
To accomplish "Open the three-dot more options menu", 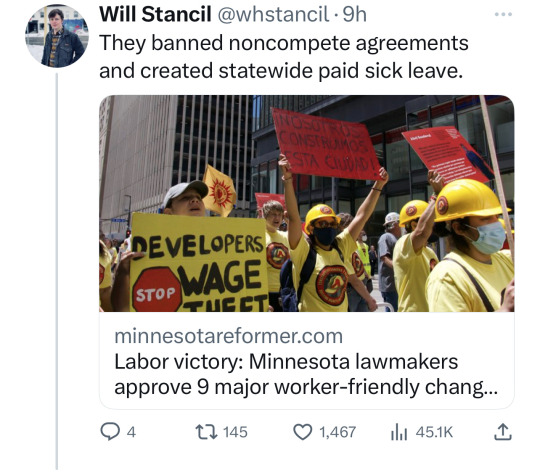I will point(503,14).
